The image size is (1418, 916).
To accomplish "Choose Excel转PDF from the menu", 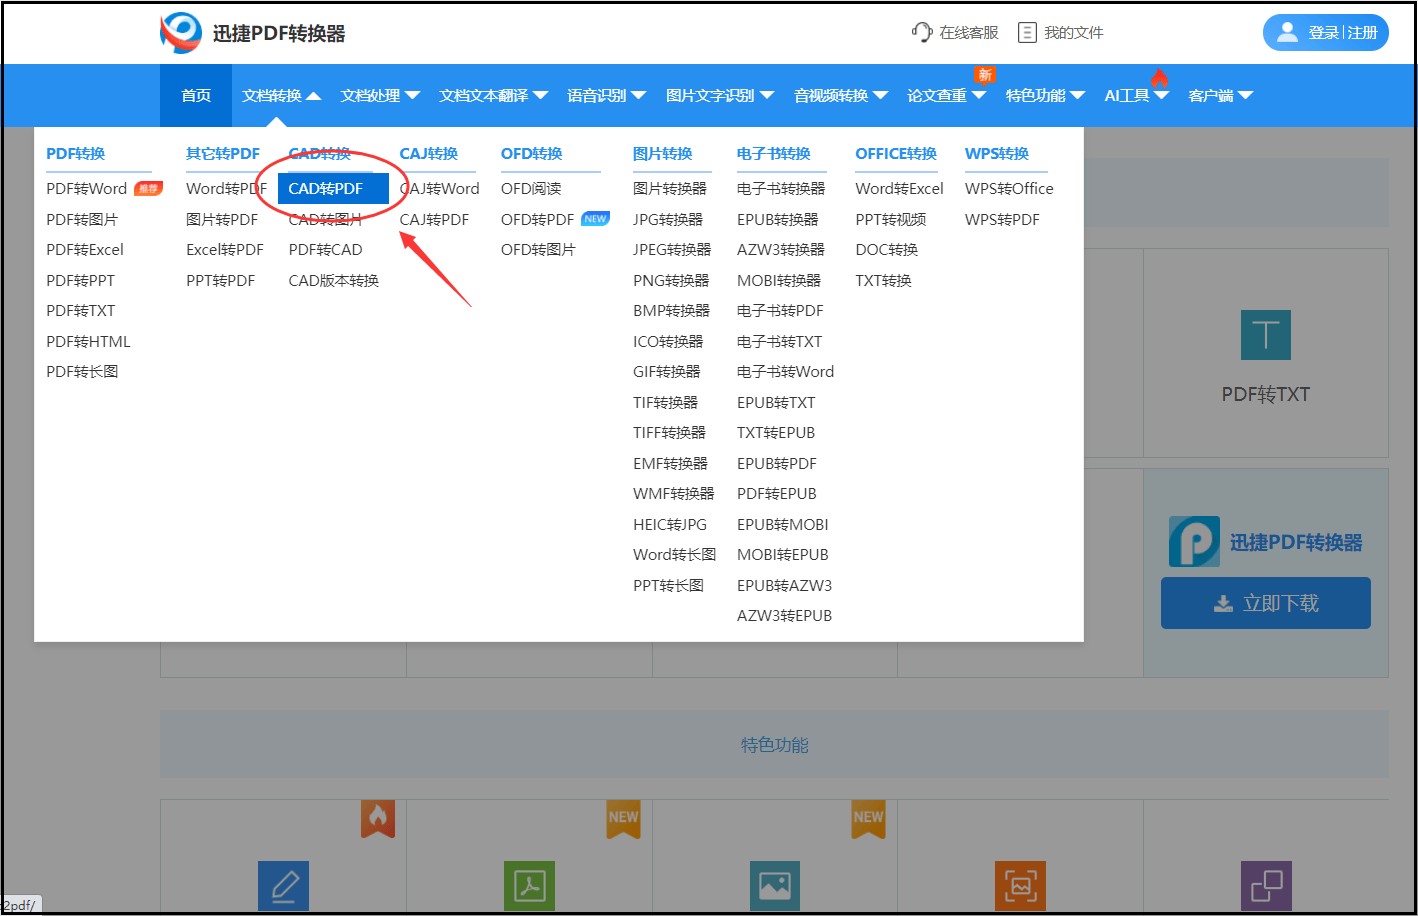I will pyautogui.click(x=225, y=249).
